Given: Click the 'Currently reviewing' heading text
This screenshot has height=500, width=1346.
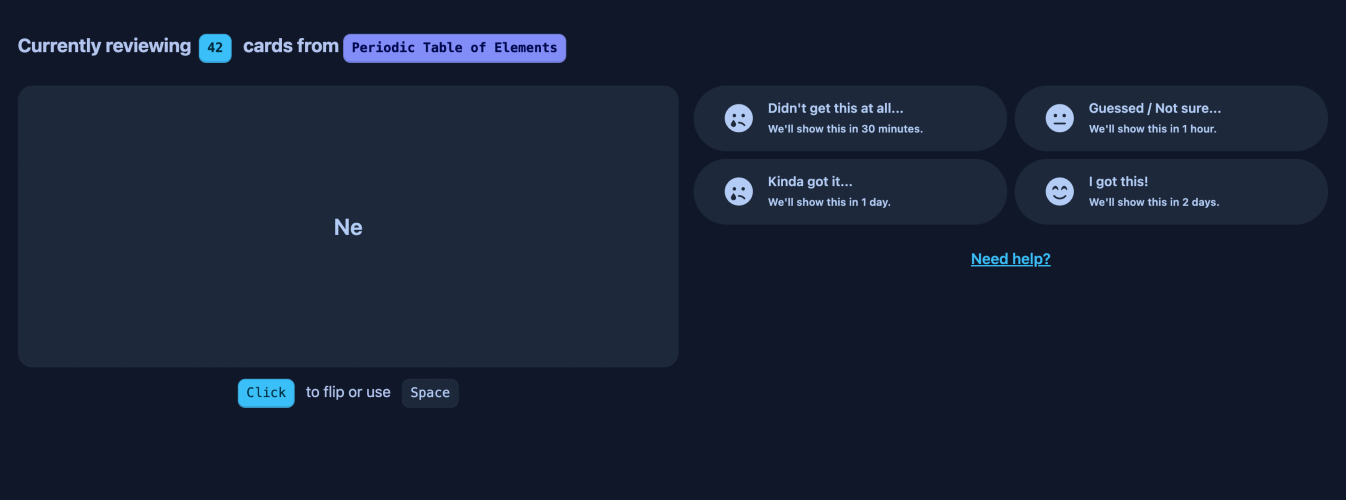Looking at the screenshot, I should (x=104, y=46).
